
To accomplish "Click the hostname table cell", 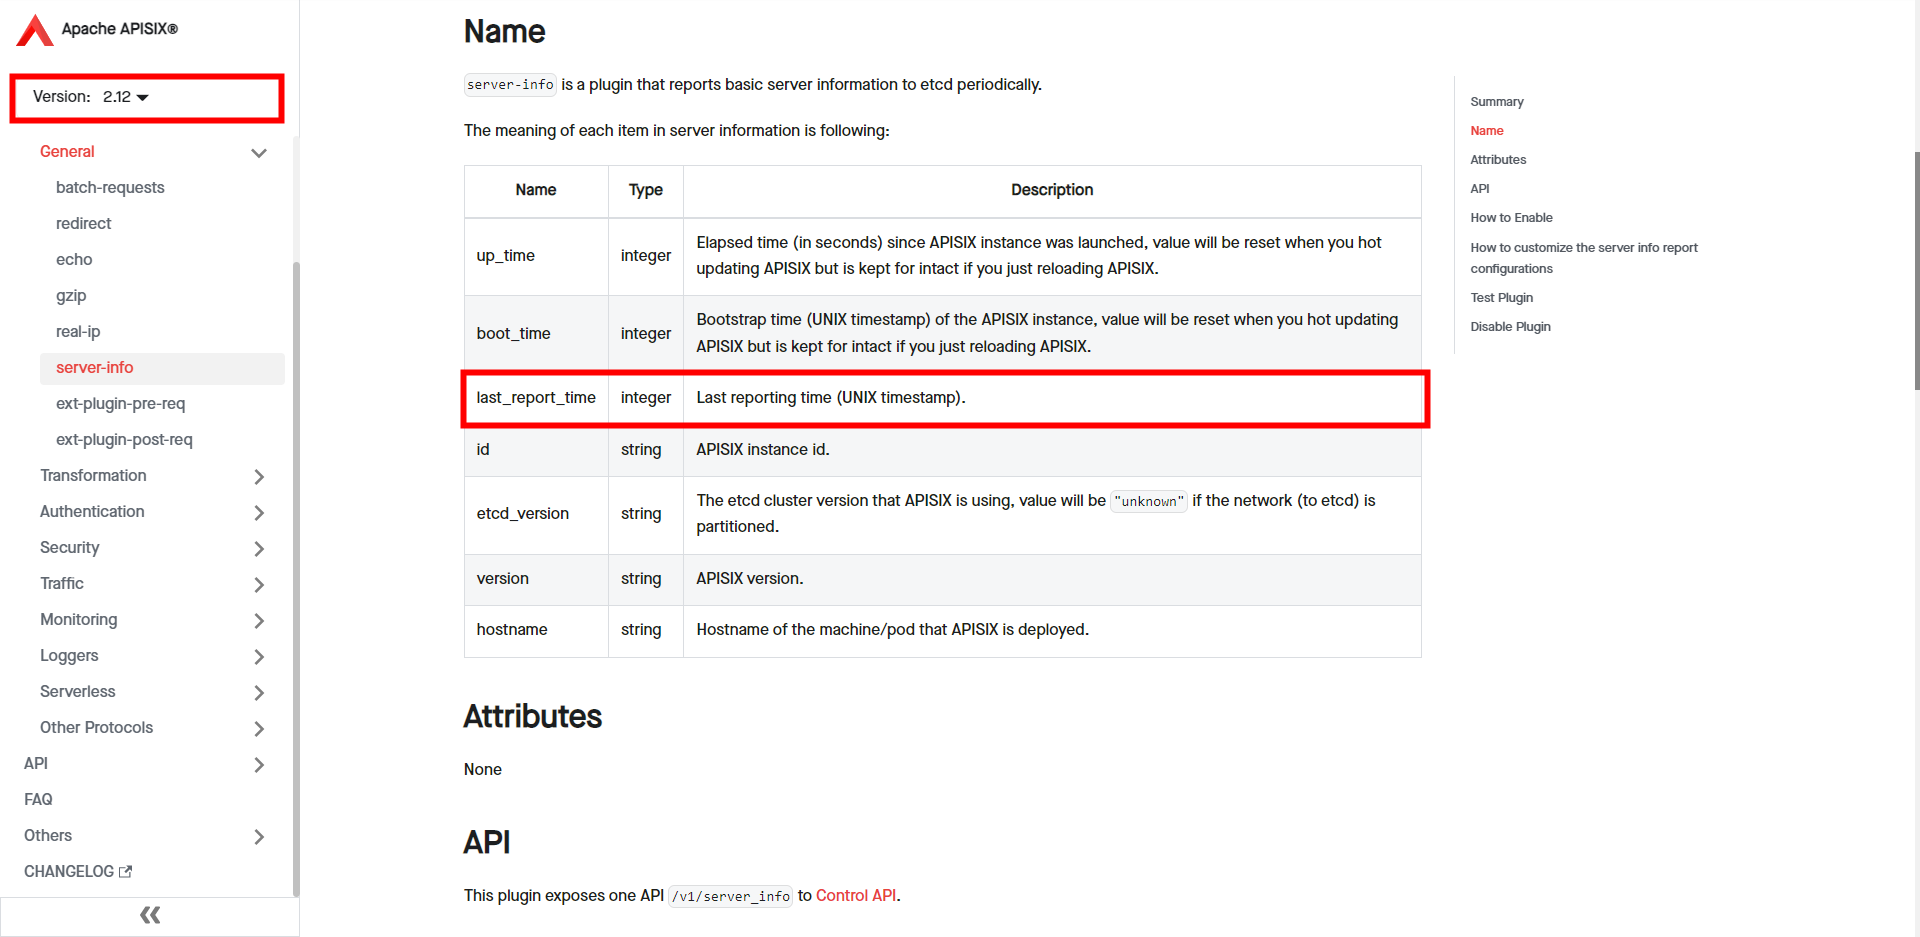I will tap(536, 630).
